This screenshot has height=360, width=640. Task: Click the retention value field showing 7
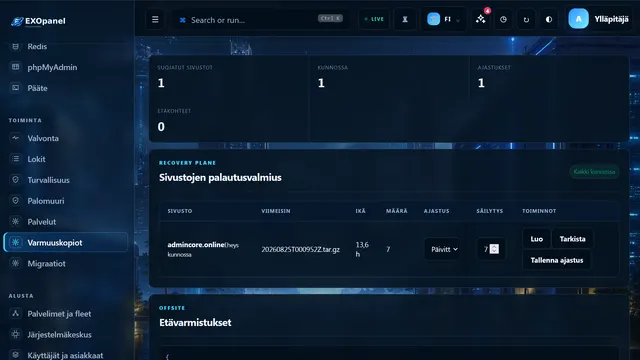click(x=491, y=249)
